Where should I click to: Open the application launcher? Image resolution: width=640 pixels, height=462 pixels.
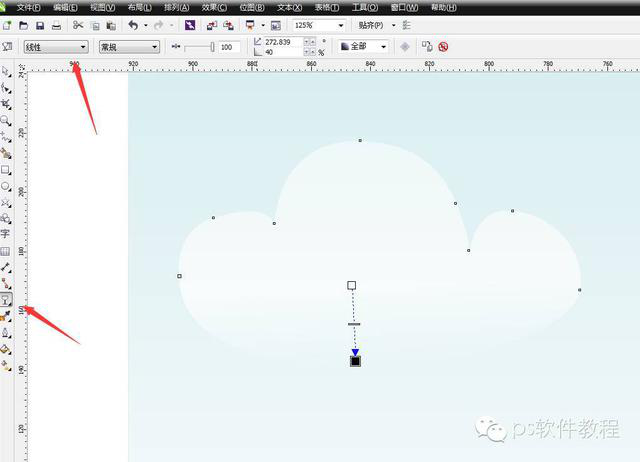[250, 25]
